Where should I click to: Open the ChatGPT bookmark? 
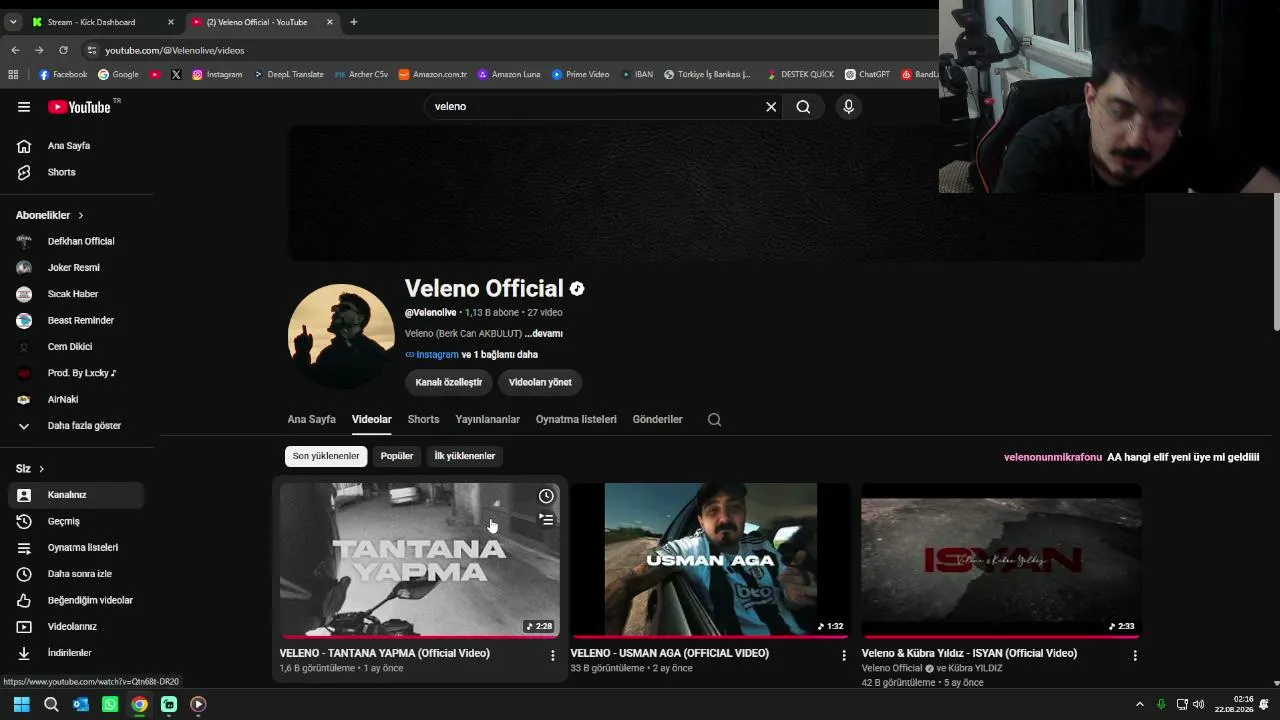pos(867,74)
